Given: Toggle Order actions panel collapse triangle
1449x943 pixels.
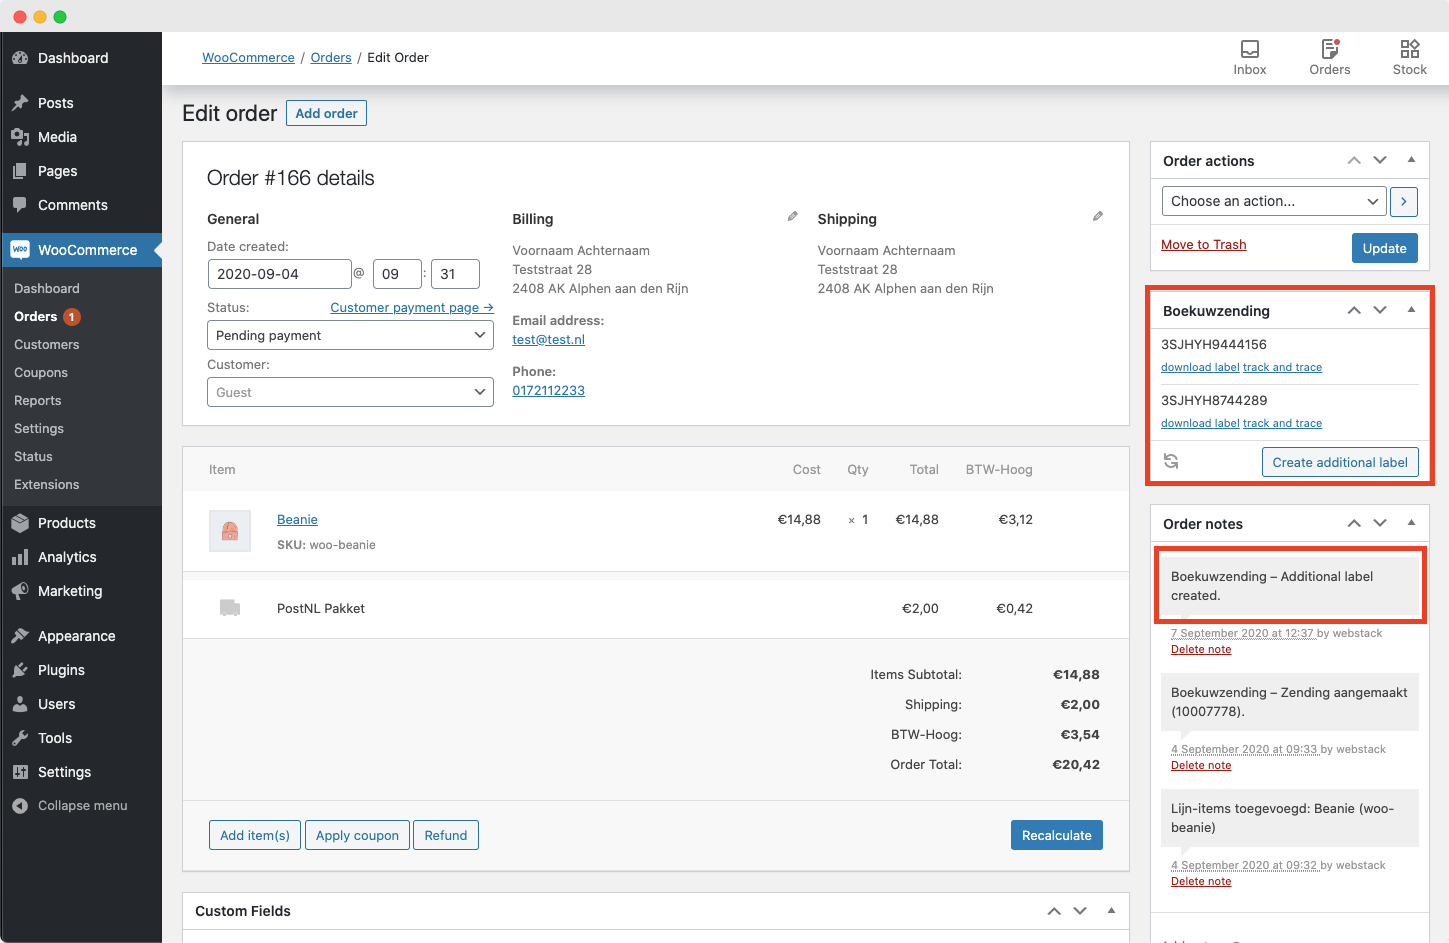Looking at the screenshot, I should point(1411,160).
